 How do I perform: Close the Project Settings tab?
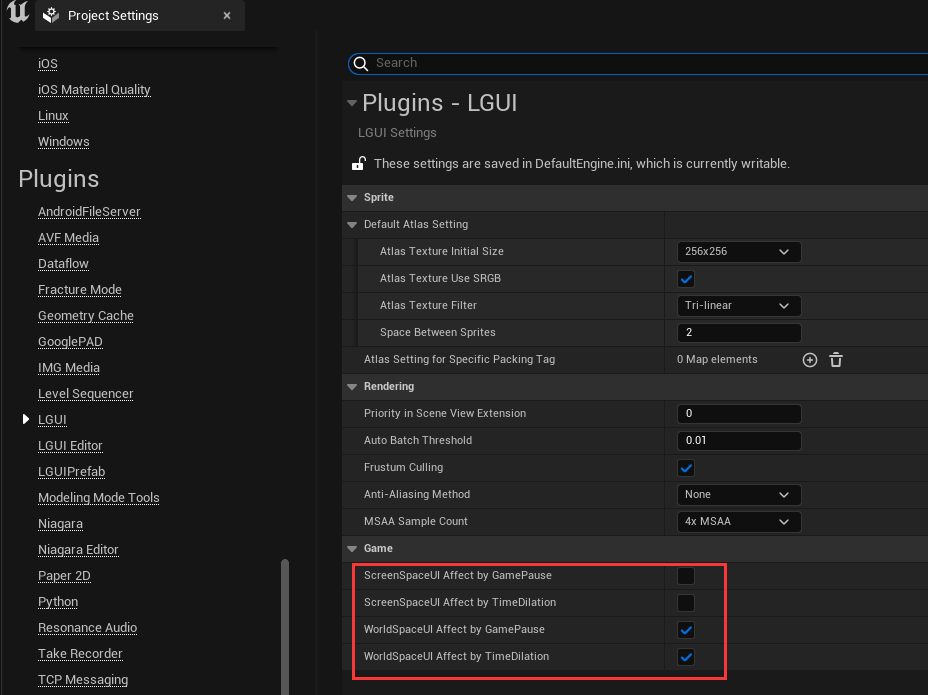coord(227,16)
